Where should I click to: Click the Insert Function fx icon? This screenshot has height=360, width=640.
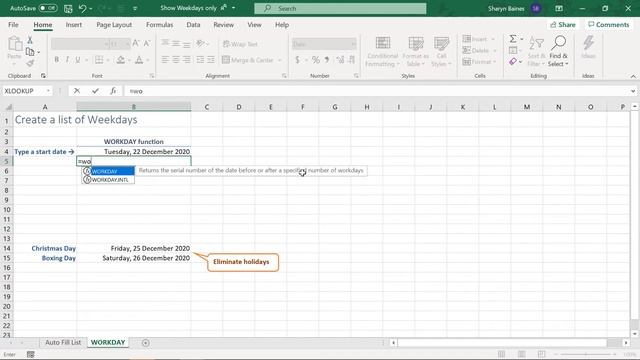tap(113, 91)
